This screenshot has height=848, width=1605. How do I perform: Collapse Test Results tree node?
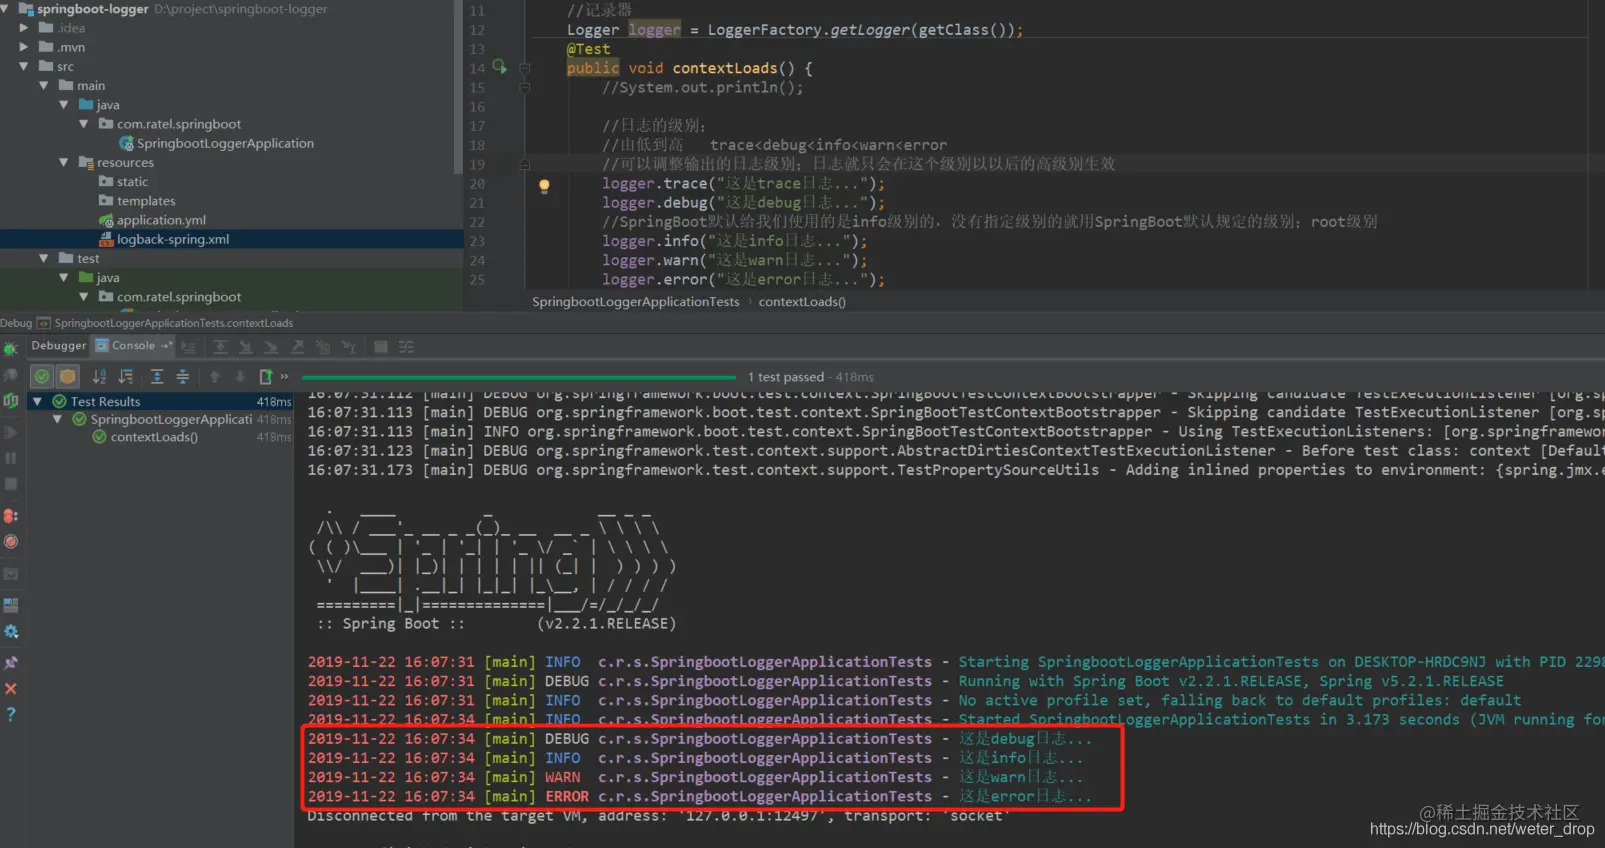tap(38, 401)
